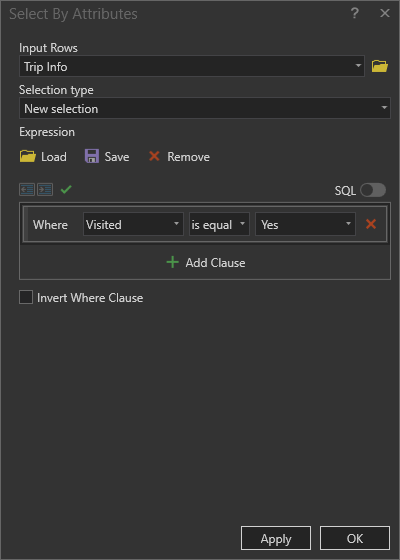Change the 'is equal' operator dropdown
Screen dimensions: 400x560
pos(219,224)
